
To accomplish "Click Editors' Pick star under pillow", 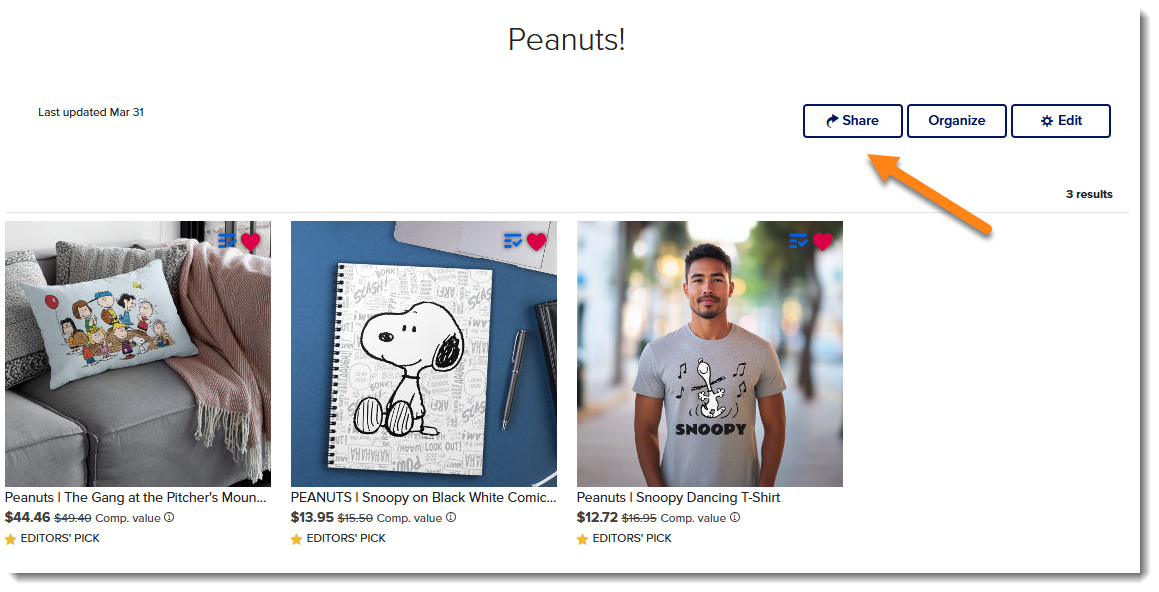I will [10, 540].
